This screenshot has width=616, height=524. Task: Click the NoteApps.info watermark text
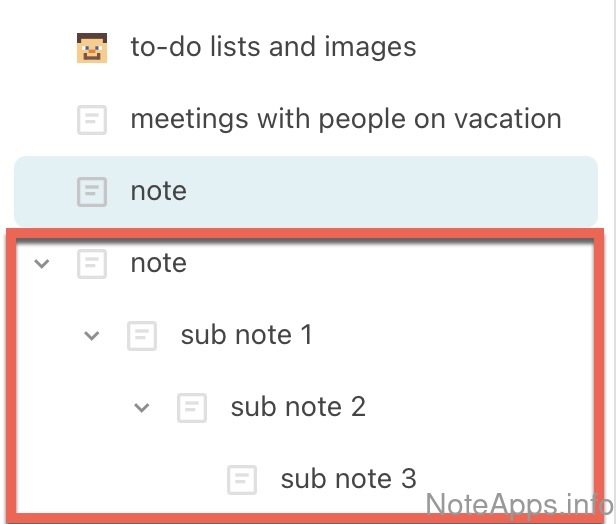tap(519, 503)
